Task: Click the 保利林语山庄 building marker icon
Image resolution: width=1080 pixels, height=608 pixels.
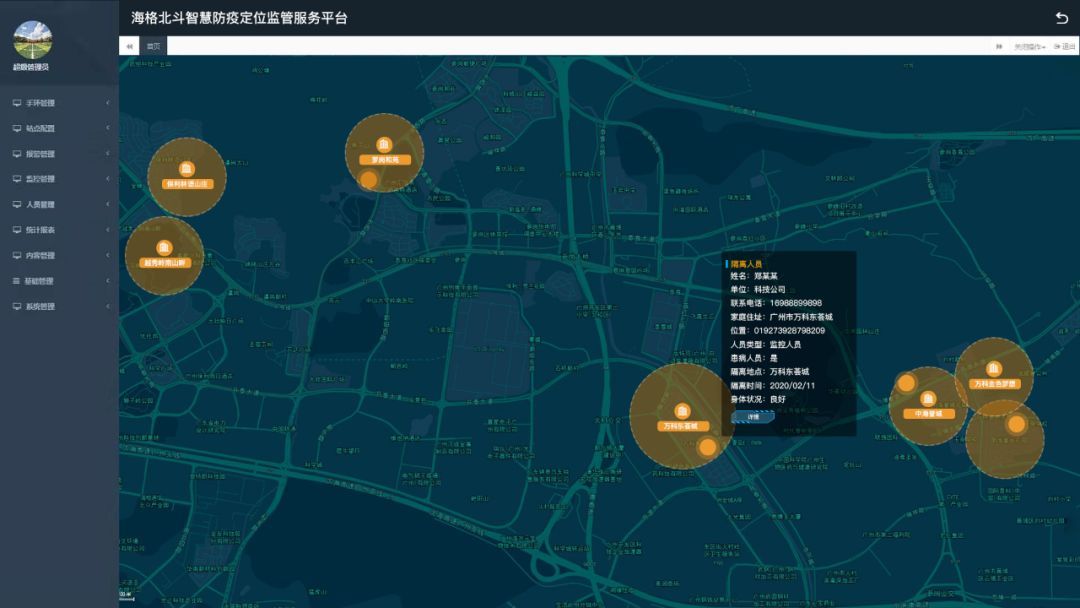Action: point(187,169)
